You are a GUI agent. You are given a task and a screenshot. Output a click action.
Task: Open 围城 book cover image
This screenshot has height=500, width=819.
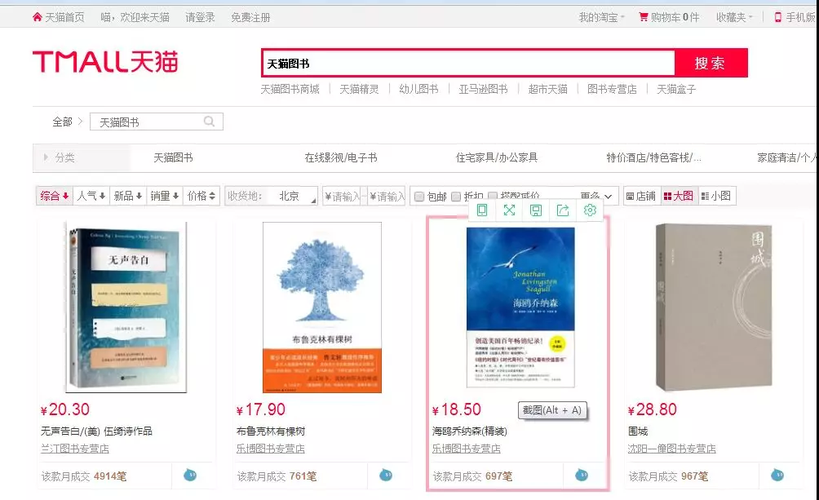coord(713,307)
